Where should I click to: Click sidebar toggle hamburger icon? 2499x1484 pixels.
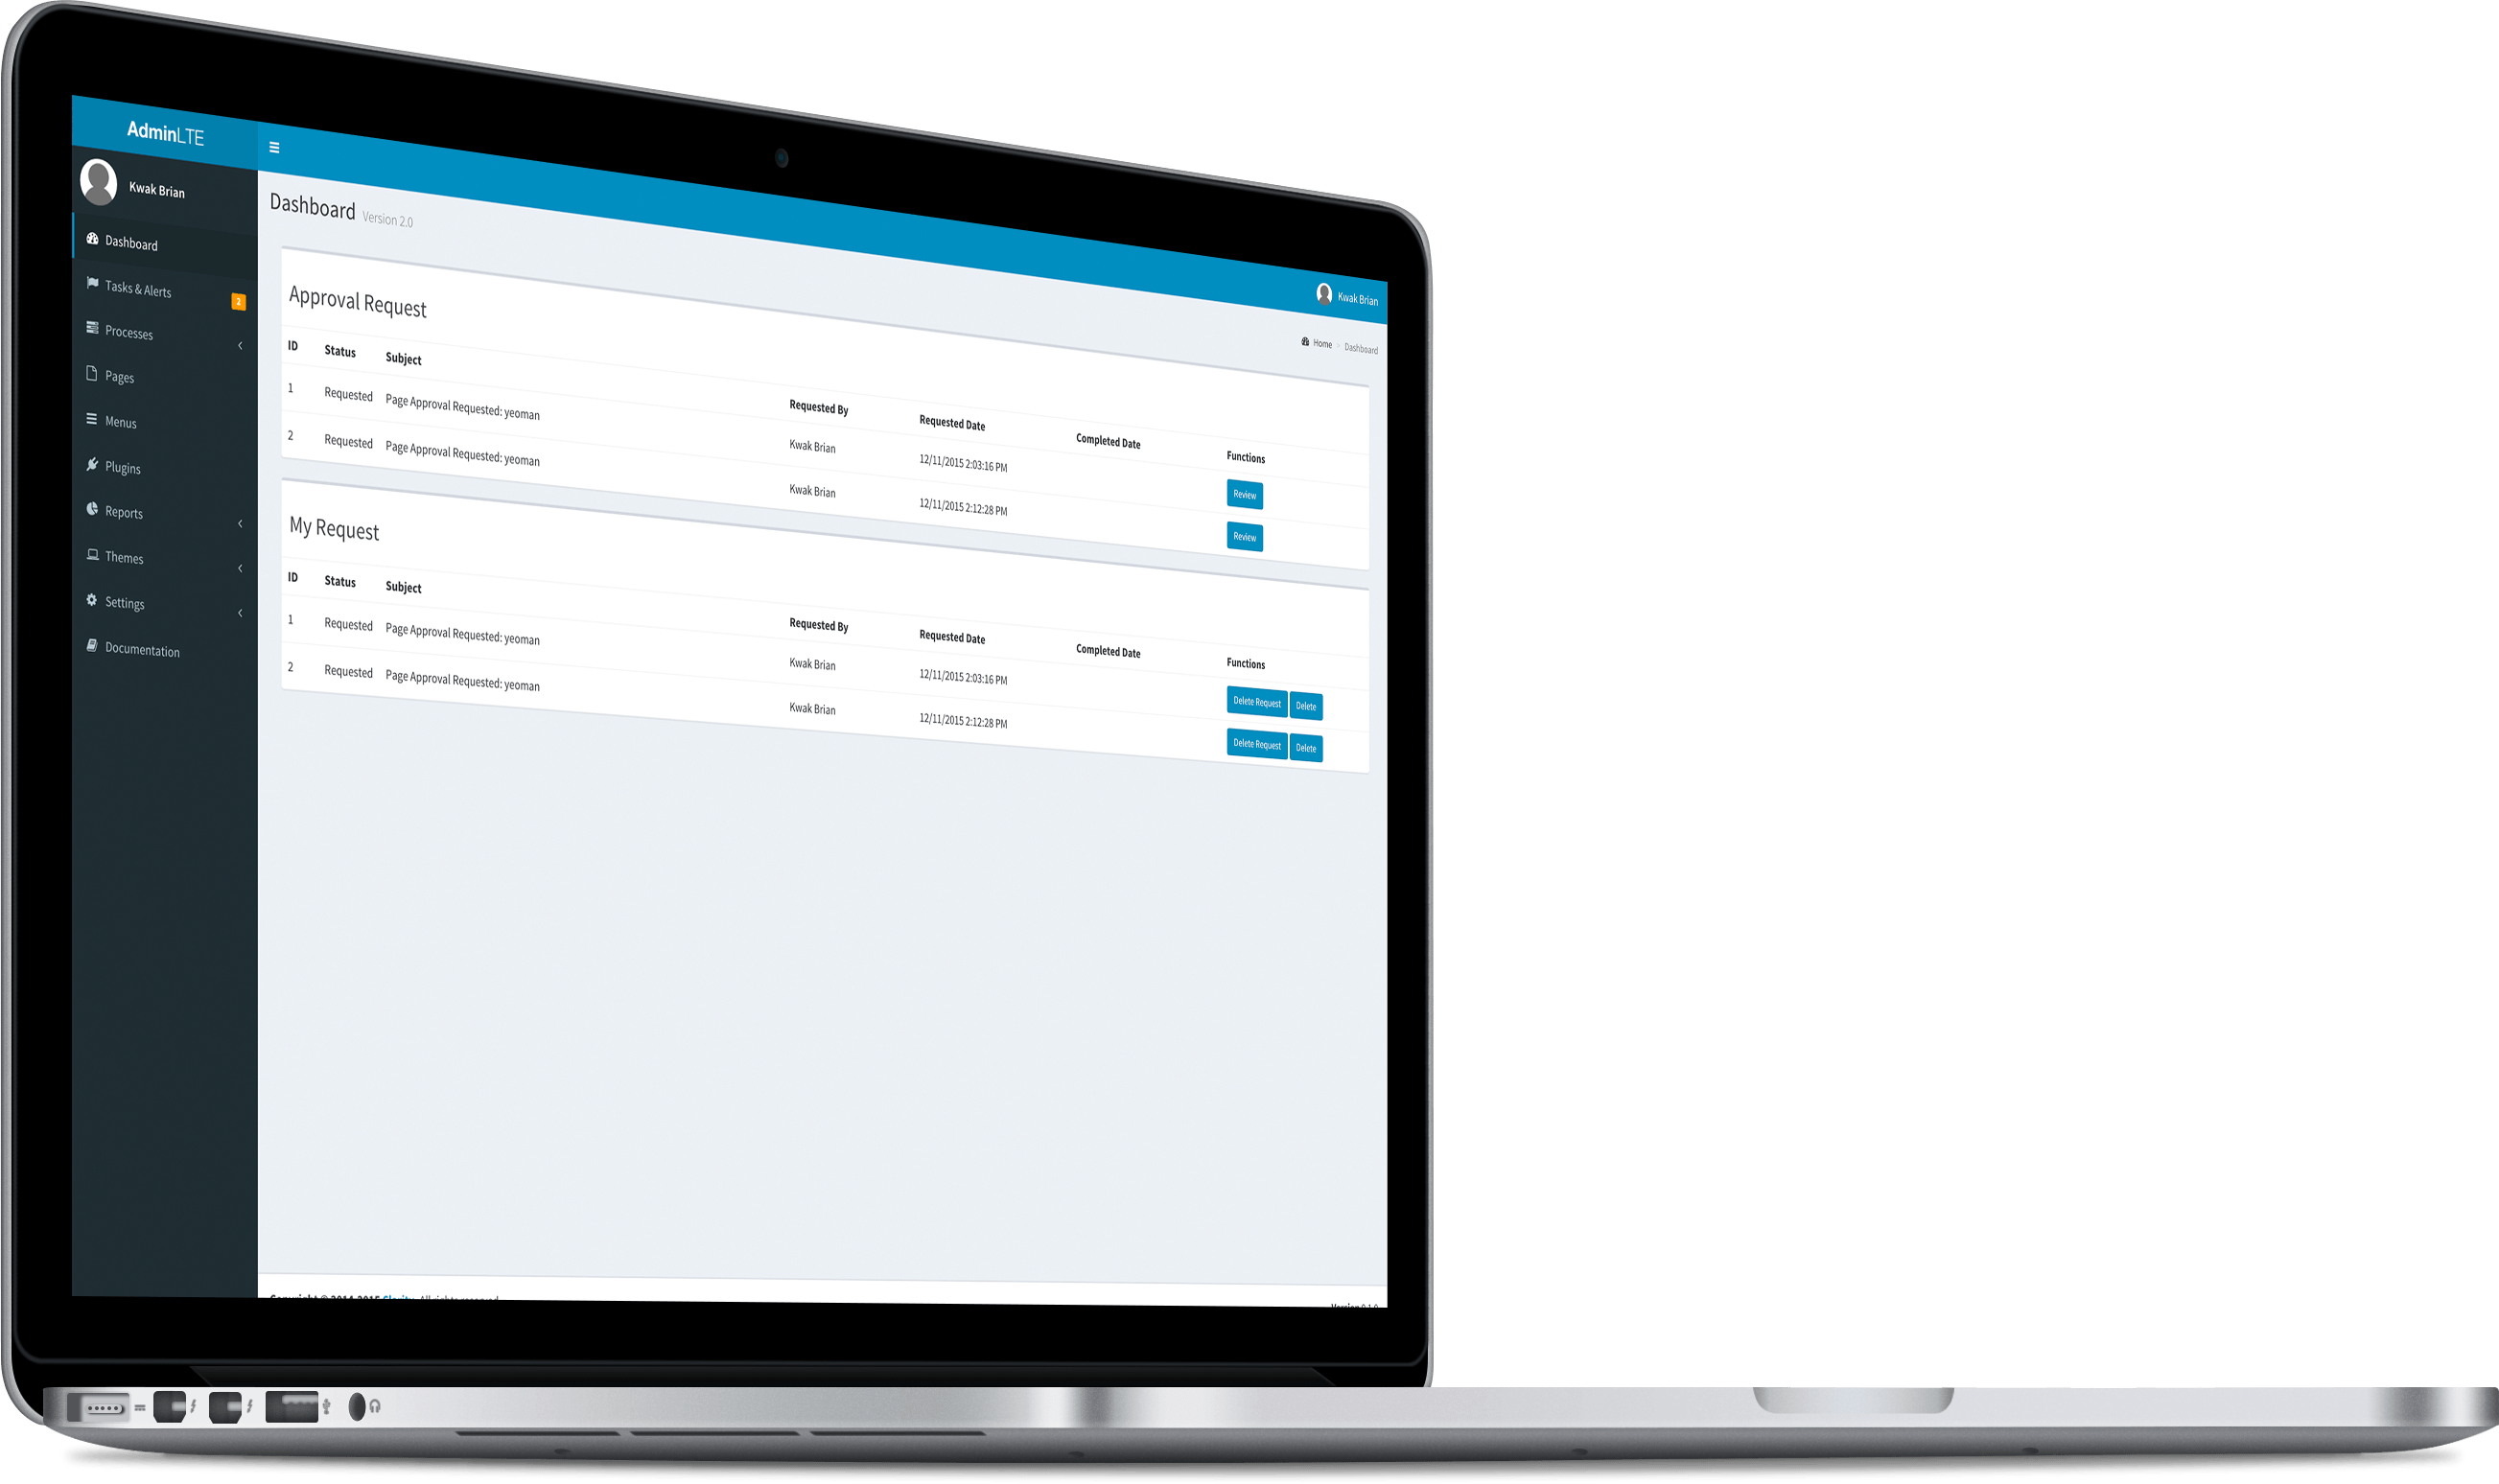[276, 147]
